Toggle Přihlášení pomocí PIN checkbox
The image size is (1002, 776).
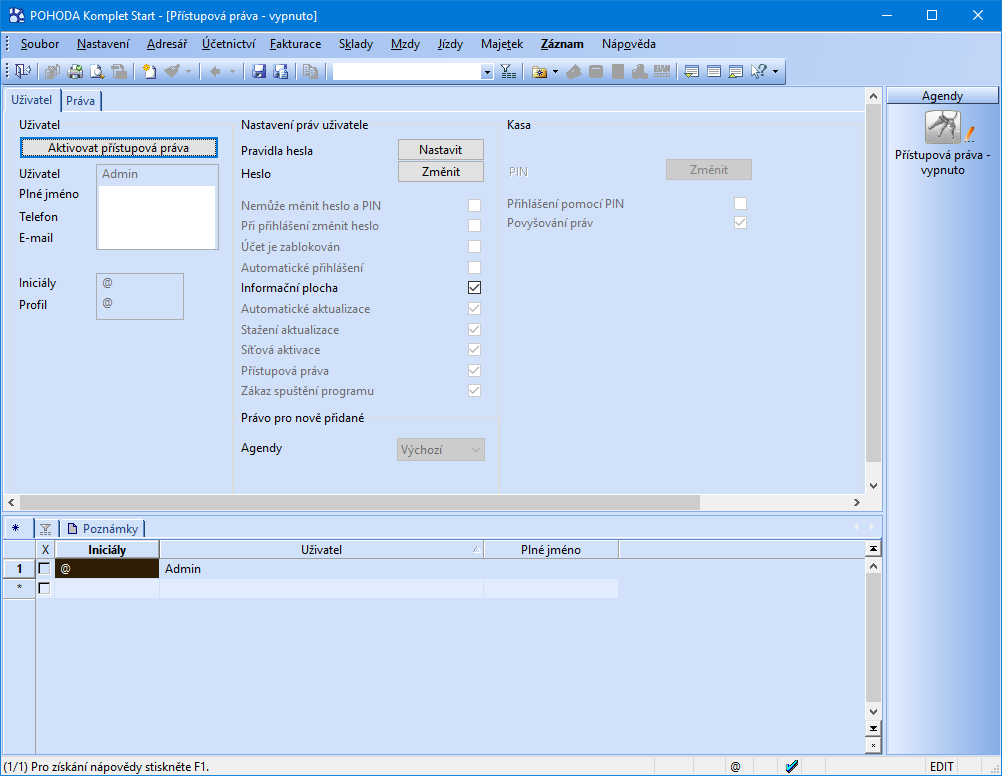(740, 203)
